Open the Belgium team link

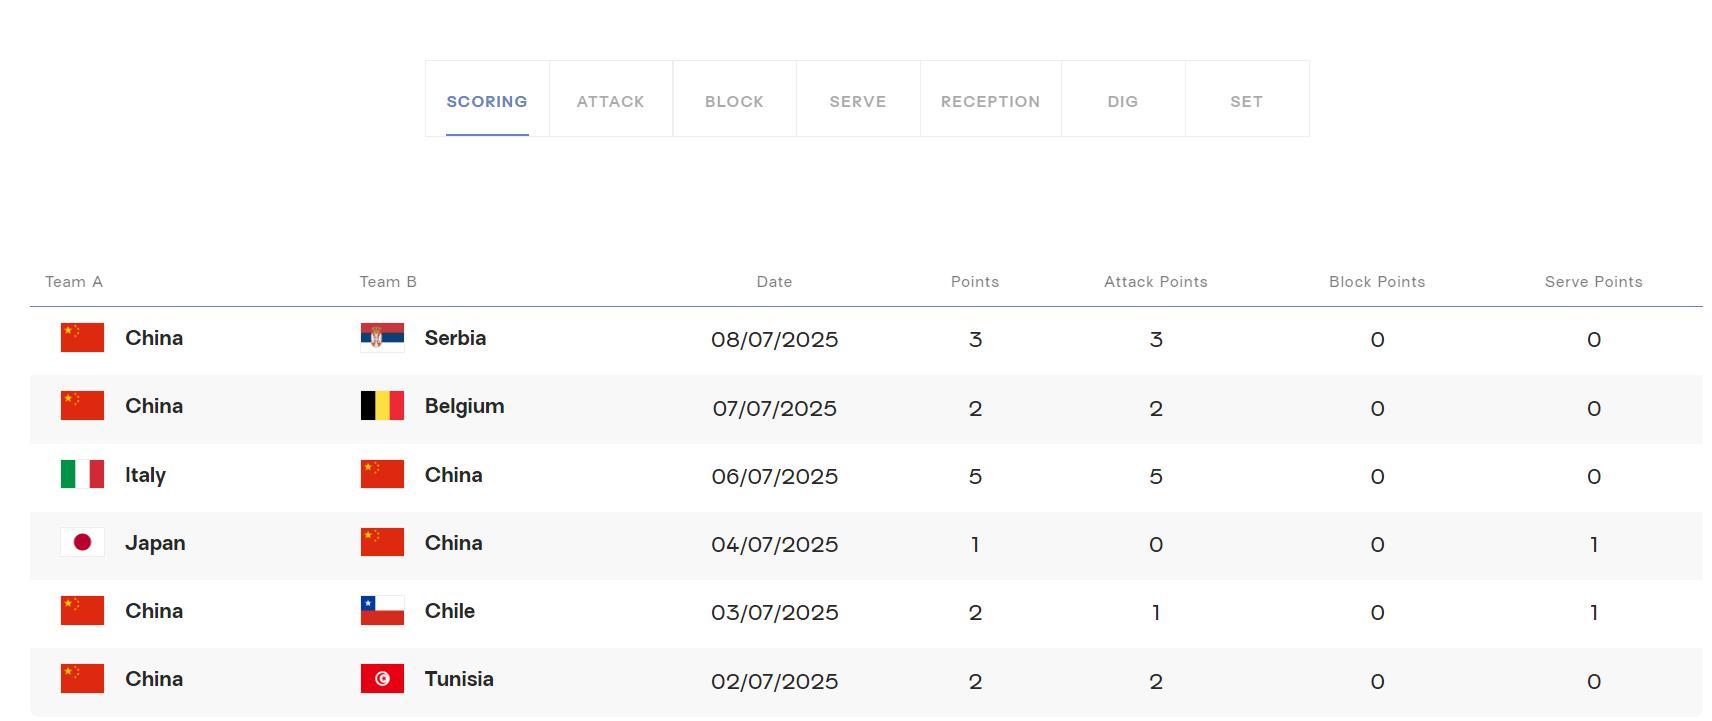pyautogui.click(x=464, y=406)
